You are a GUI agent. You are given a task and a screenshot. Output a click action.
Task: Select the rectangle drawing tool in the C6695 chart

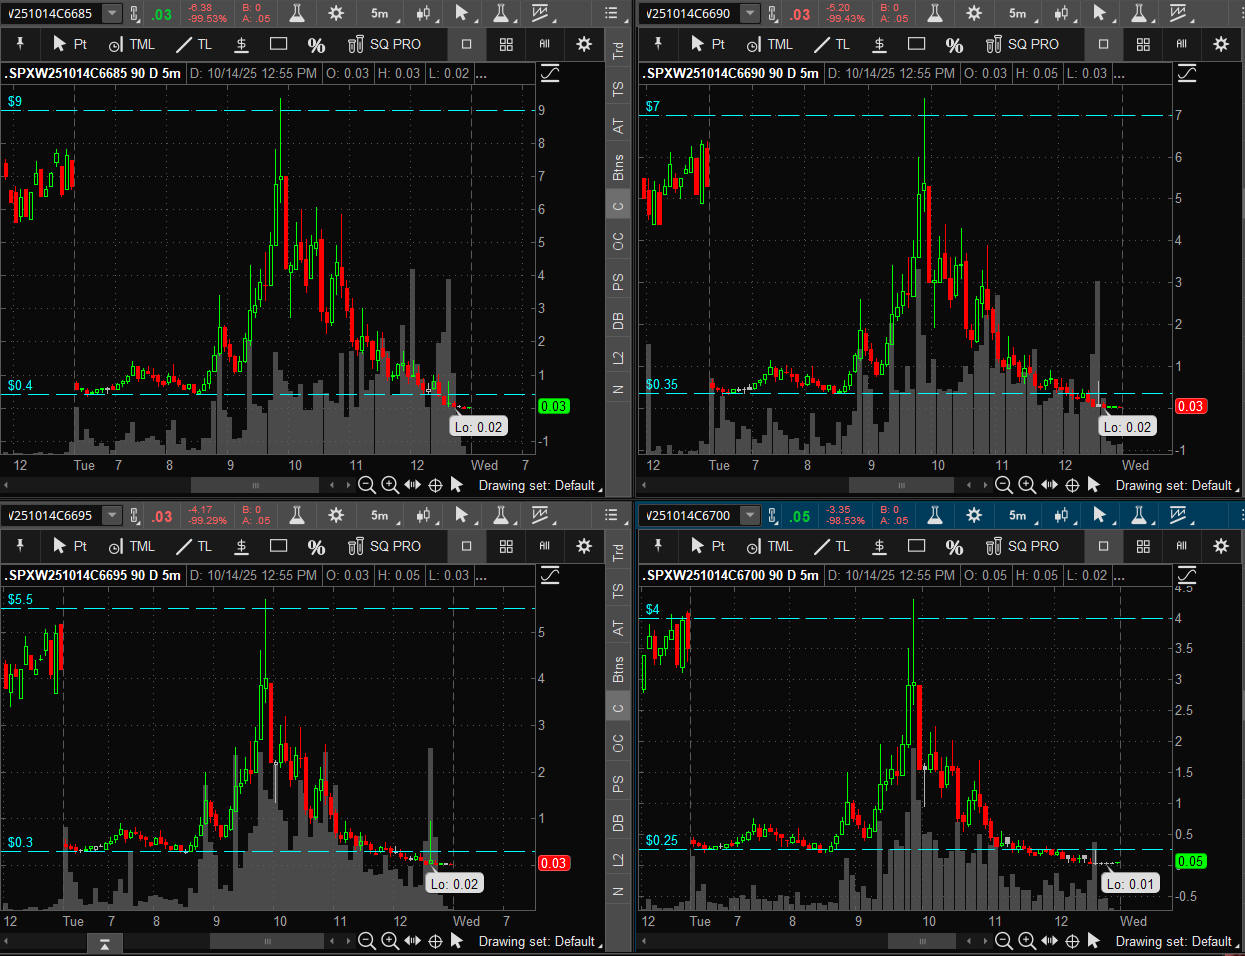[x=279, y=546]
